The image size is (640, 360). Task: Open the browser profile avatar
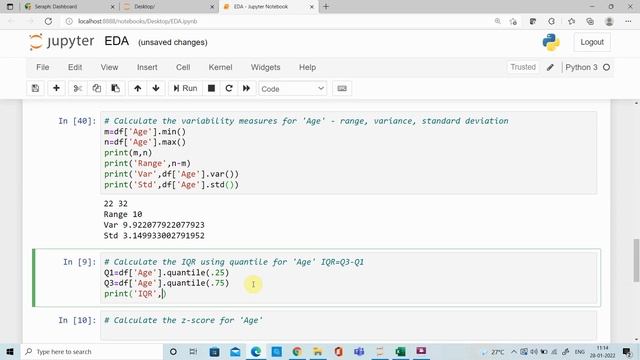[609, 21]
